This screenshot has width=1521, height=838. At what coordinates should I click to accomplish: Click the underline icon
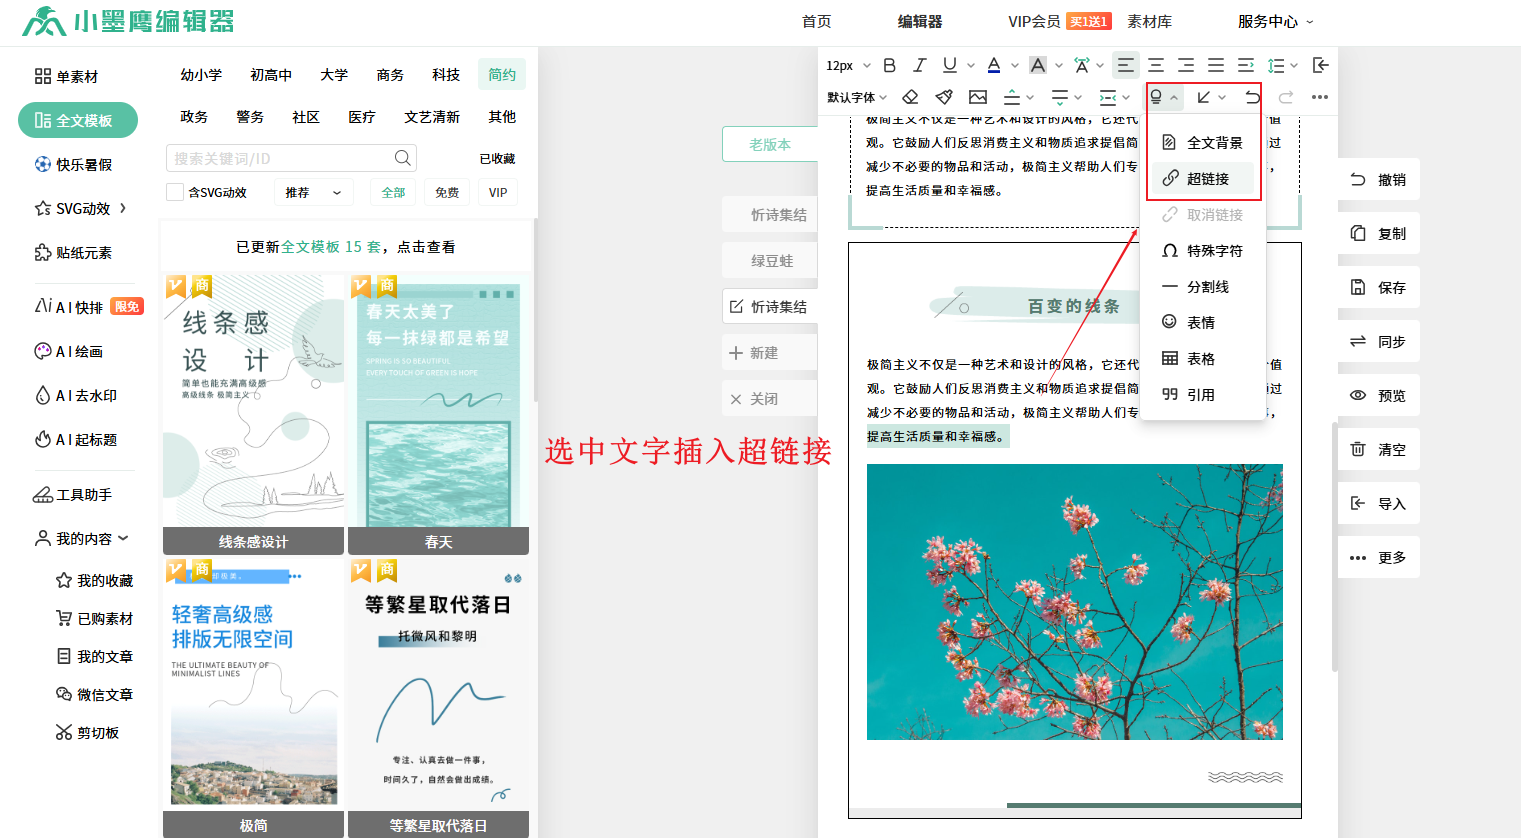[950, 65]
